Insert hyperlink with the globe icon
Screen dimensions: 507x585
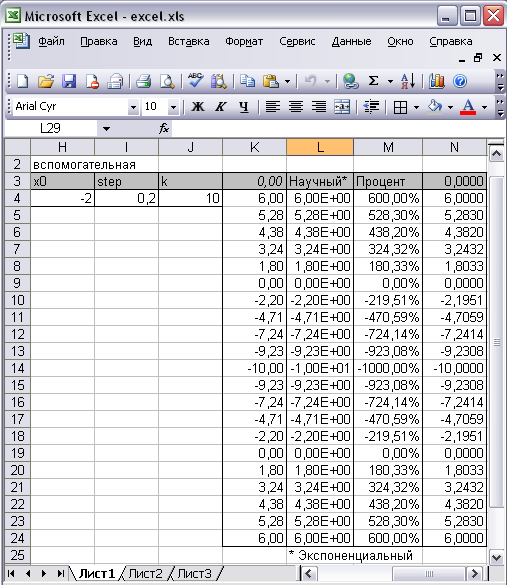[350, 81]
